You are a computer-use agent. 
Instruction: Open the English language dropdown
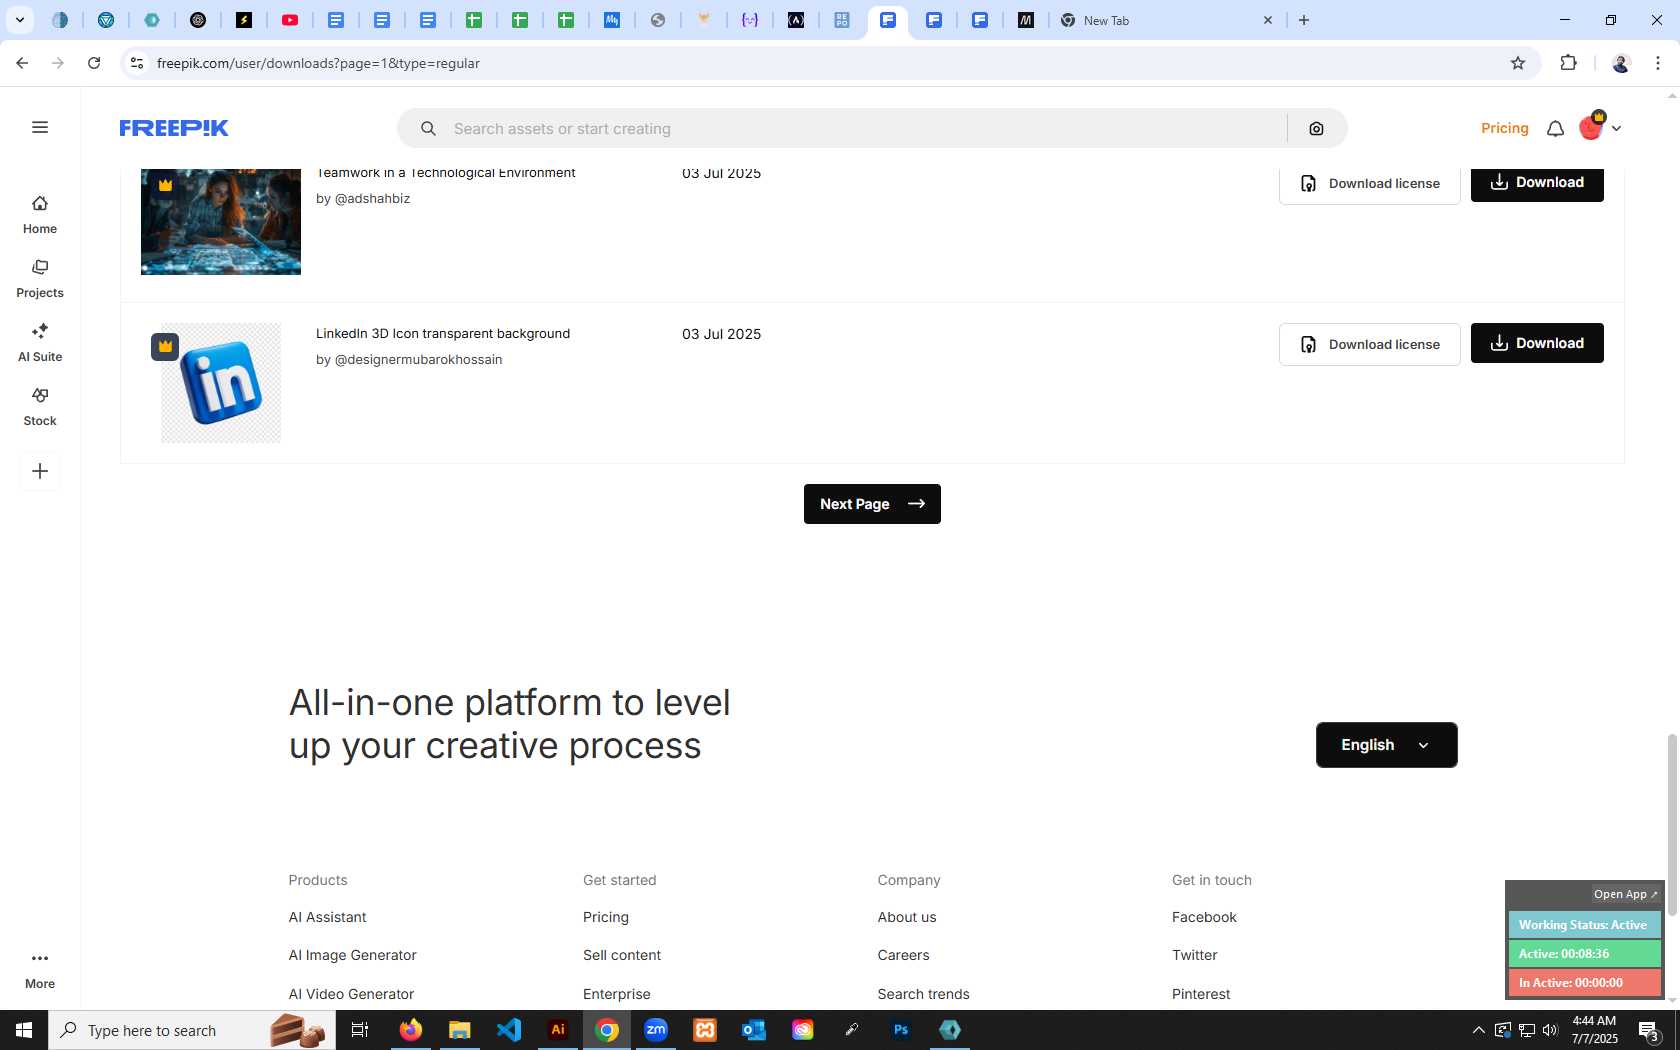tap(1386, 745)
